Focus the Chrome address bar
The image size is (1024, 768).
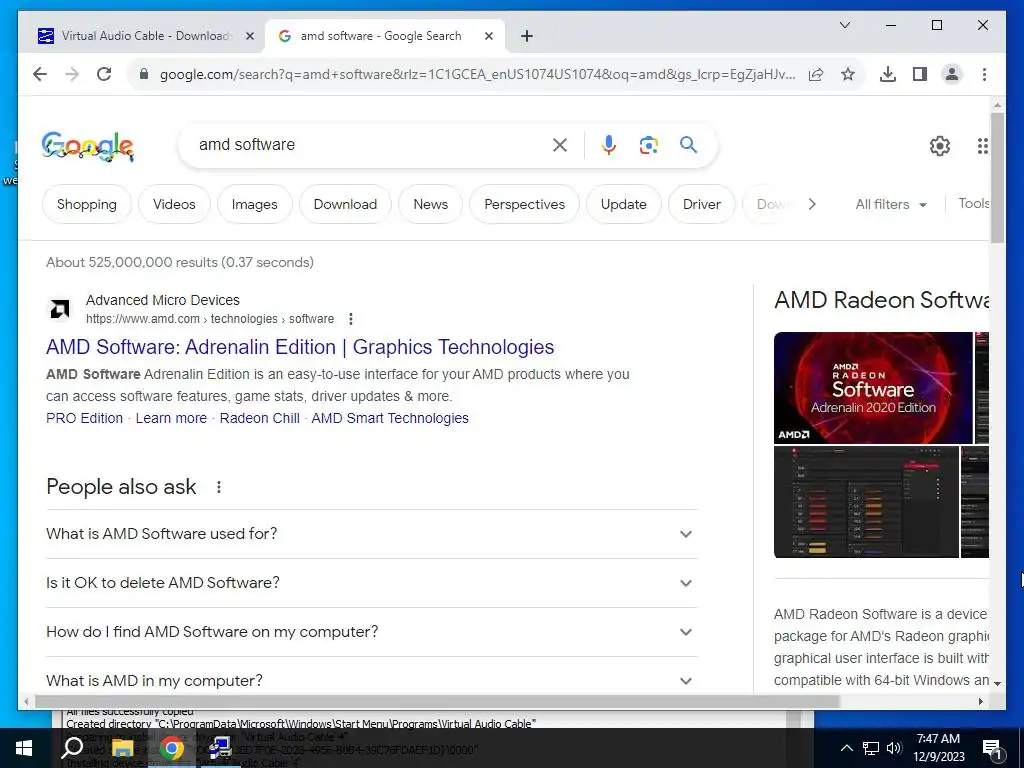pyautogui.click(x=477, y=74)
